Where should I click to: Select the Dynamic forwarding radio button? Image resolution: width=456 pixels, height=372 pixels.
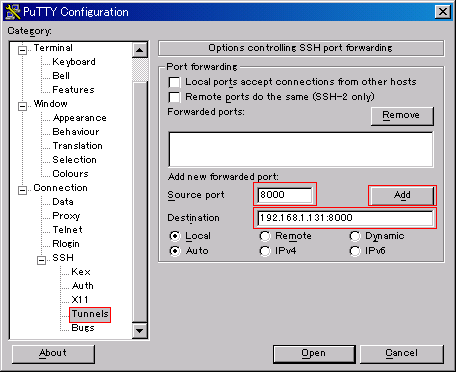click(x=355, y=236)
